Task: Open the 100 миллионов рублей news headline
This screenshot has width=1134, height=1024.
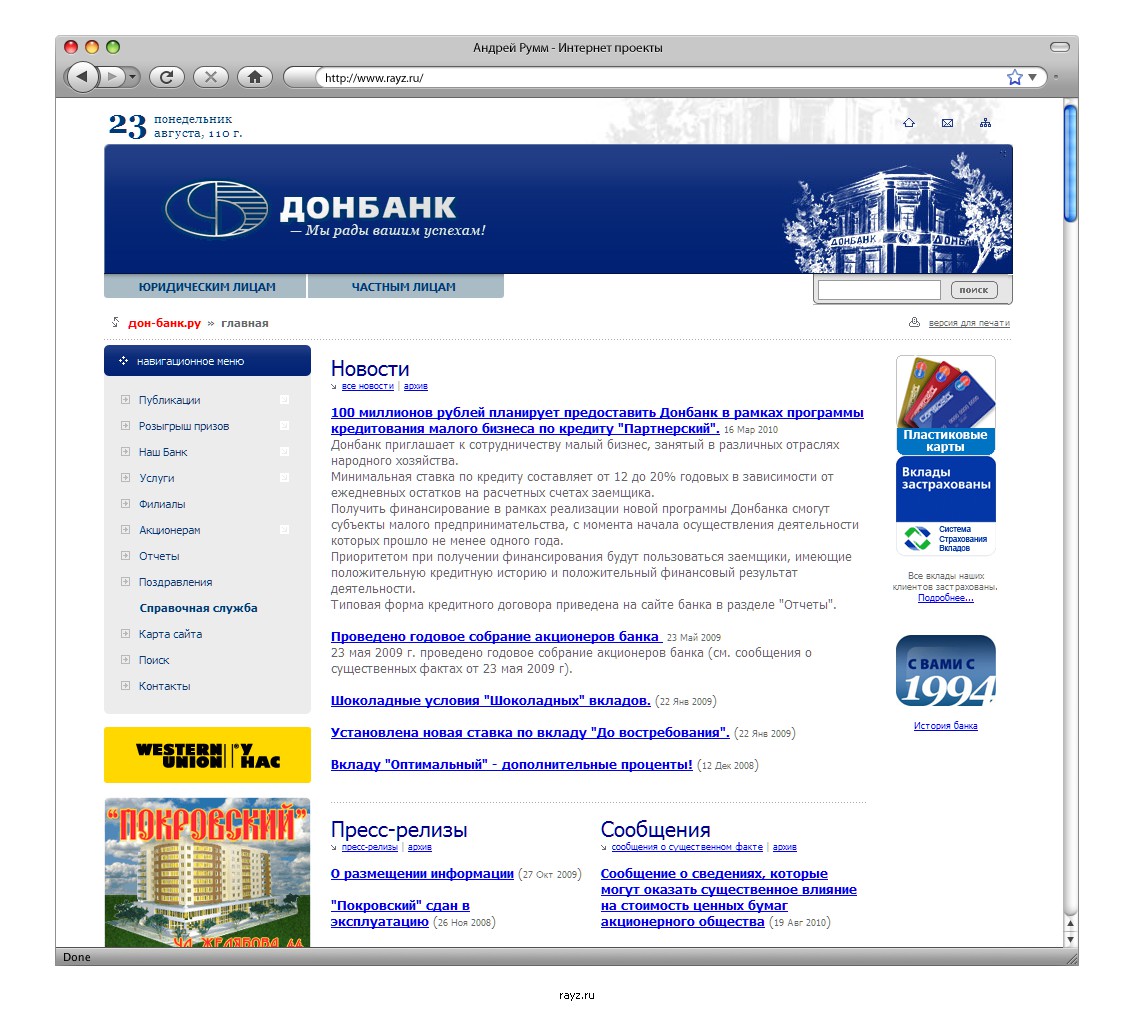Action: [x=597, y=420]
